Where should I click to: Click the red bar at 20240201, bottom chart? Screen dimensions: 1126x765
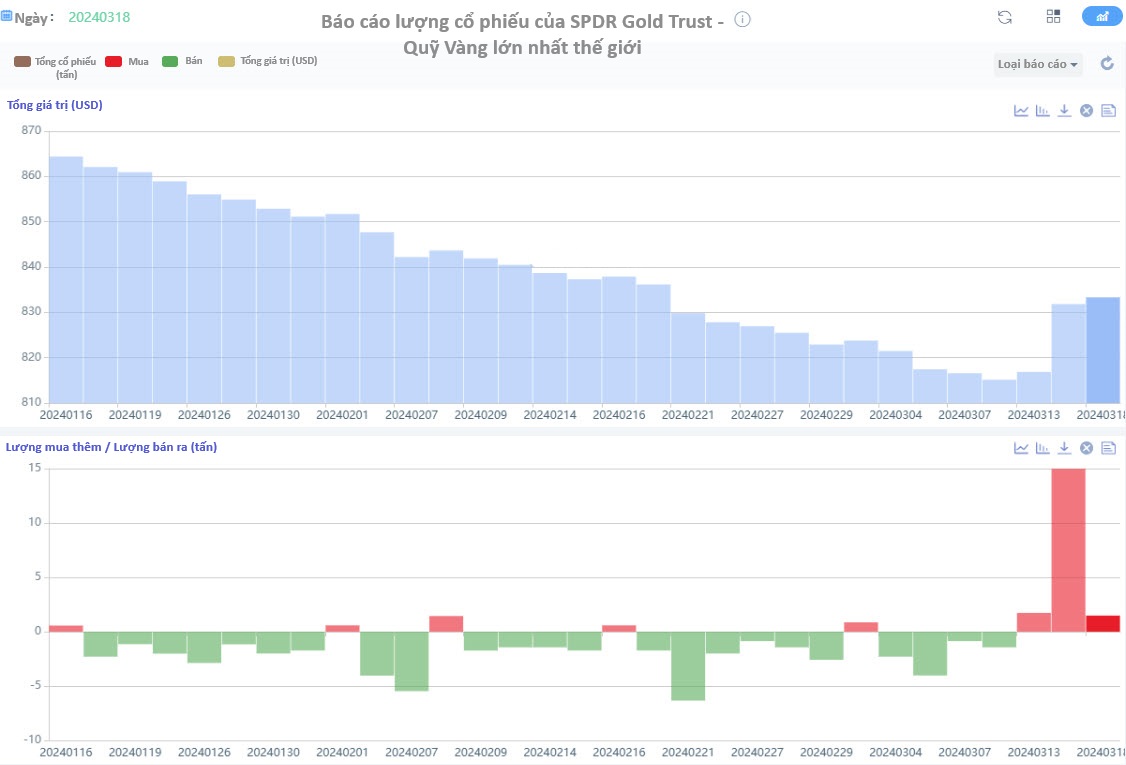pos(343,629)
